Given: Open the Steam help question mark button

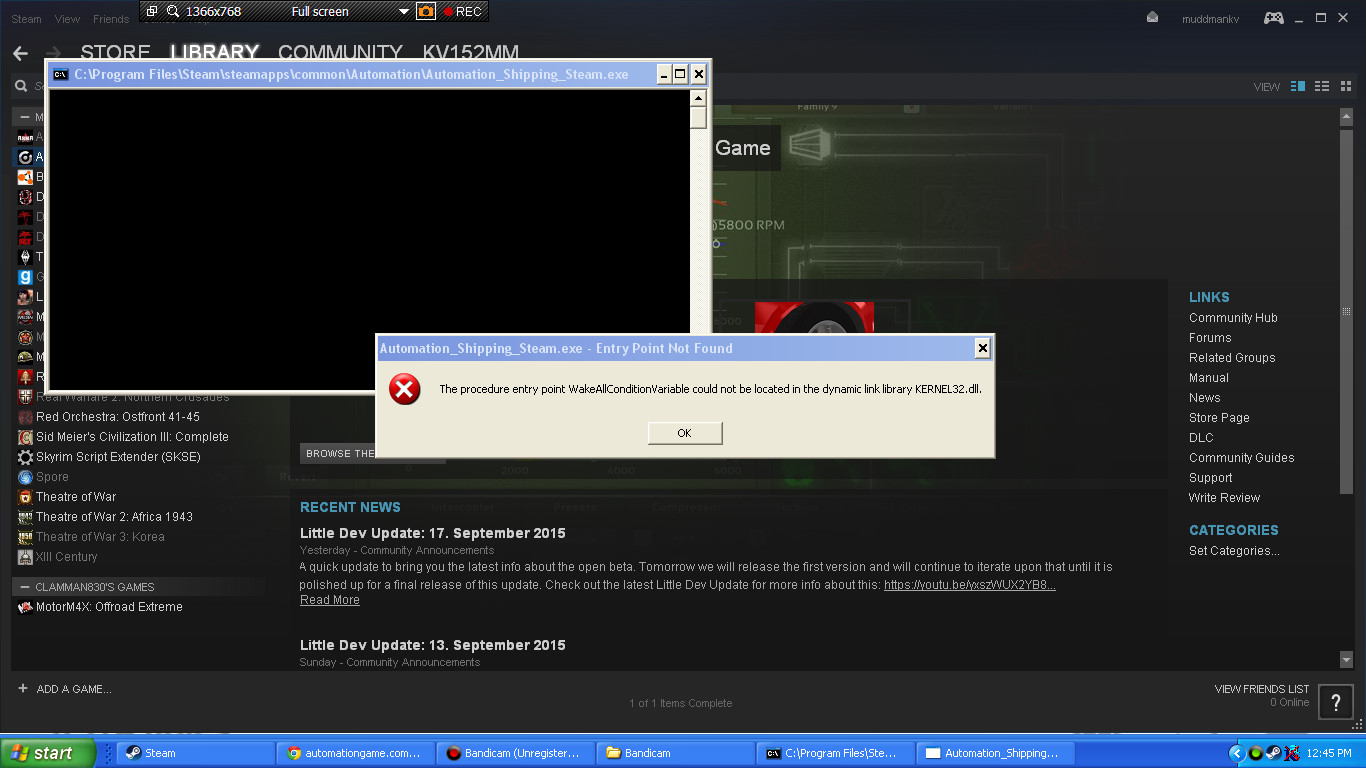Looking at the screenshot, I should pyautogui.click(x=1336, y=702).
